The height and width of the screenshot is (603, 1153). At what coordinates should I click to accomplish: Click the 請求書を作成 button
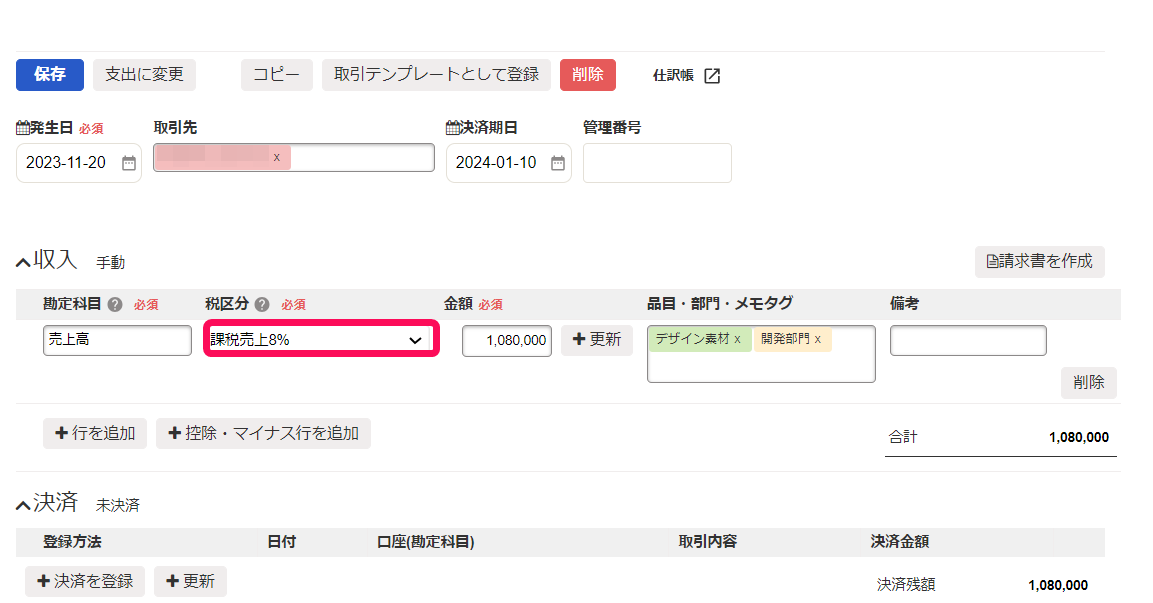pyautogui.click(x=1040, y=261)
